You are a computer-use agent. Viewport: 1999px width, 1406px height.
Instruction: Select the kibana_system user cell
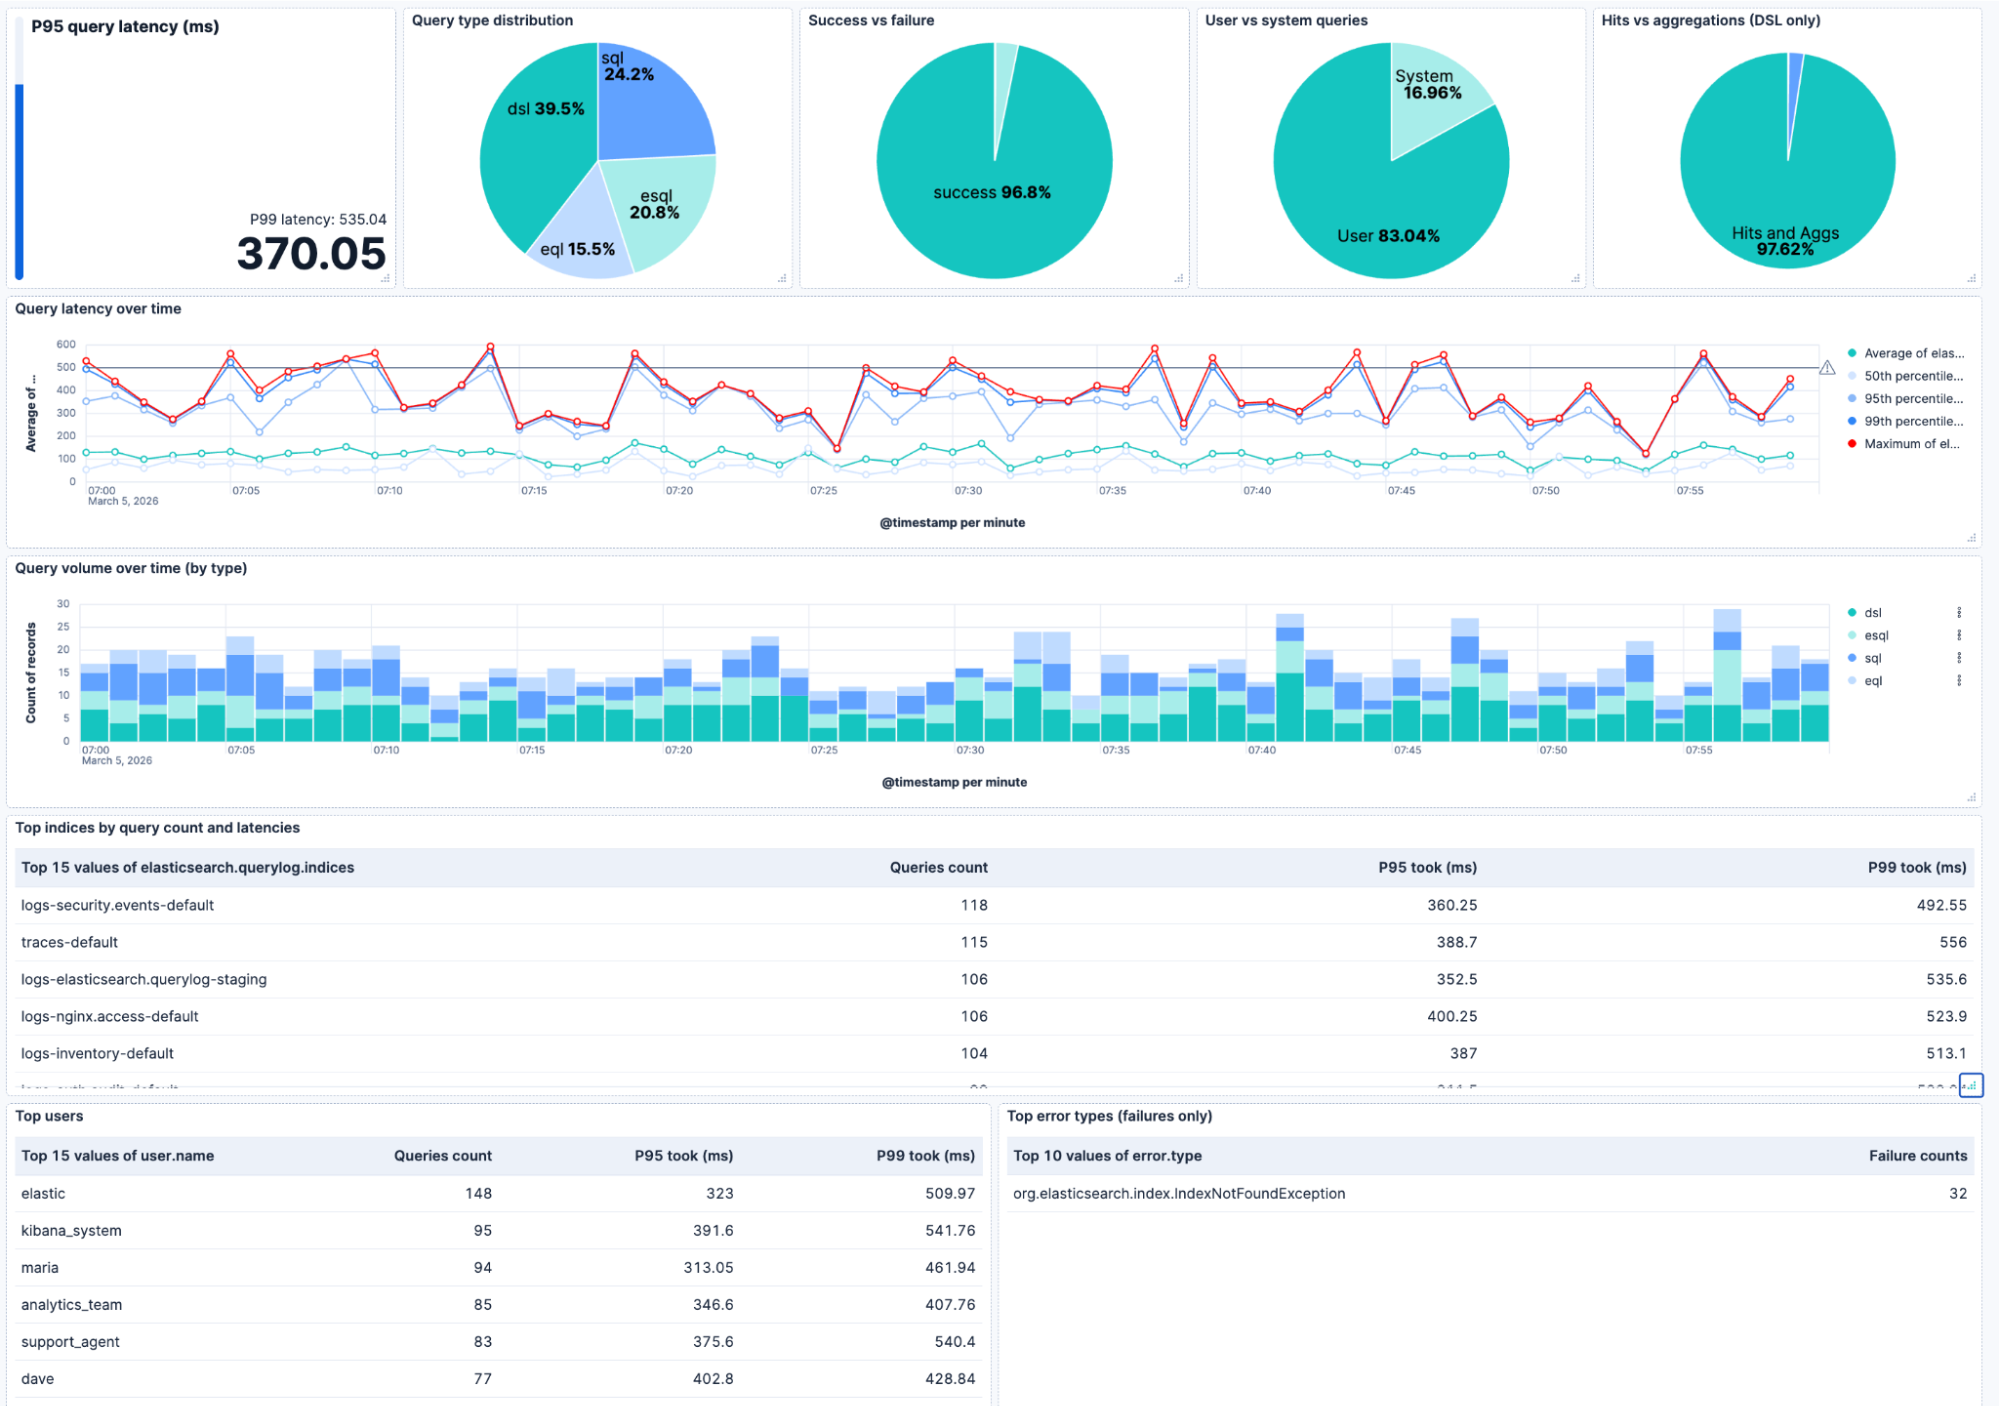[71, 1230]
